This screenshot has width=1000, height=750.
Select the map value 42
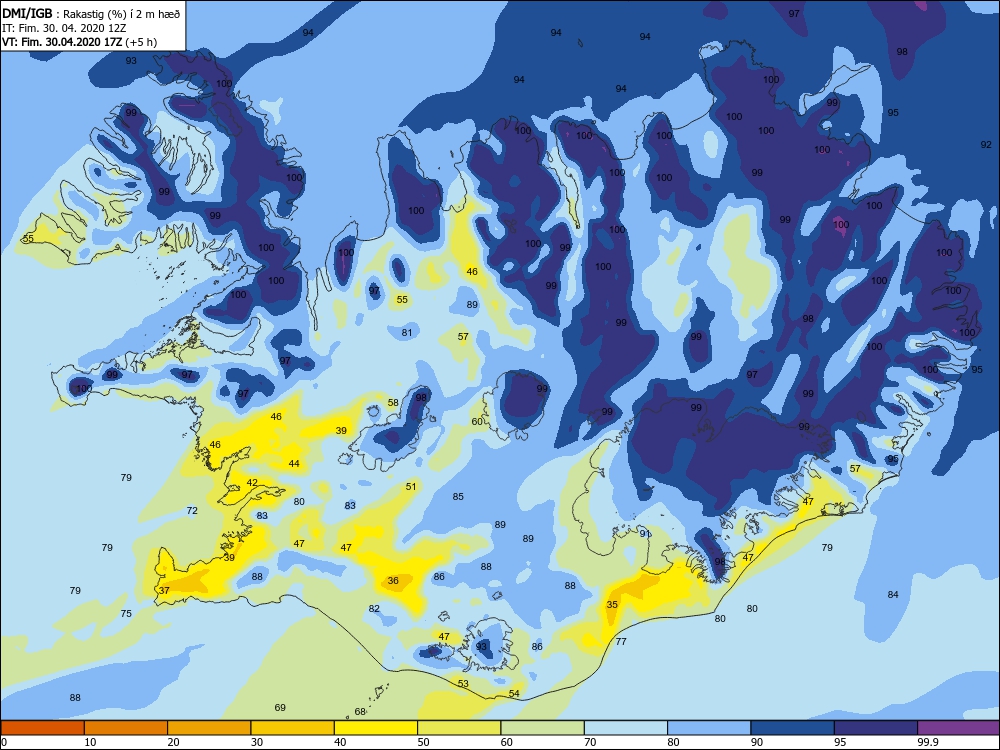[x=253, y=483]
